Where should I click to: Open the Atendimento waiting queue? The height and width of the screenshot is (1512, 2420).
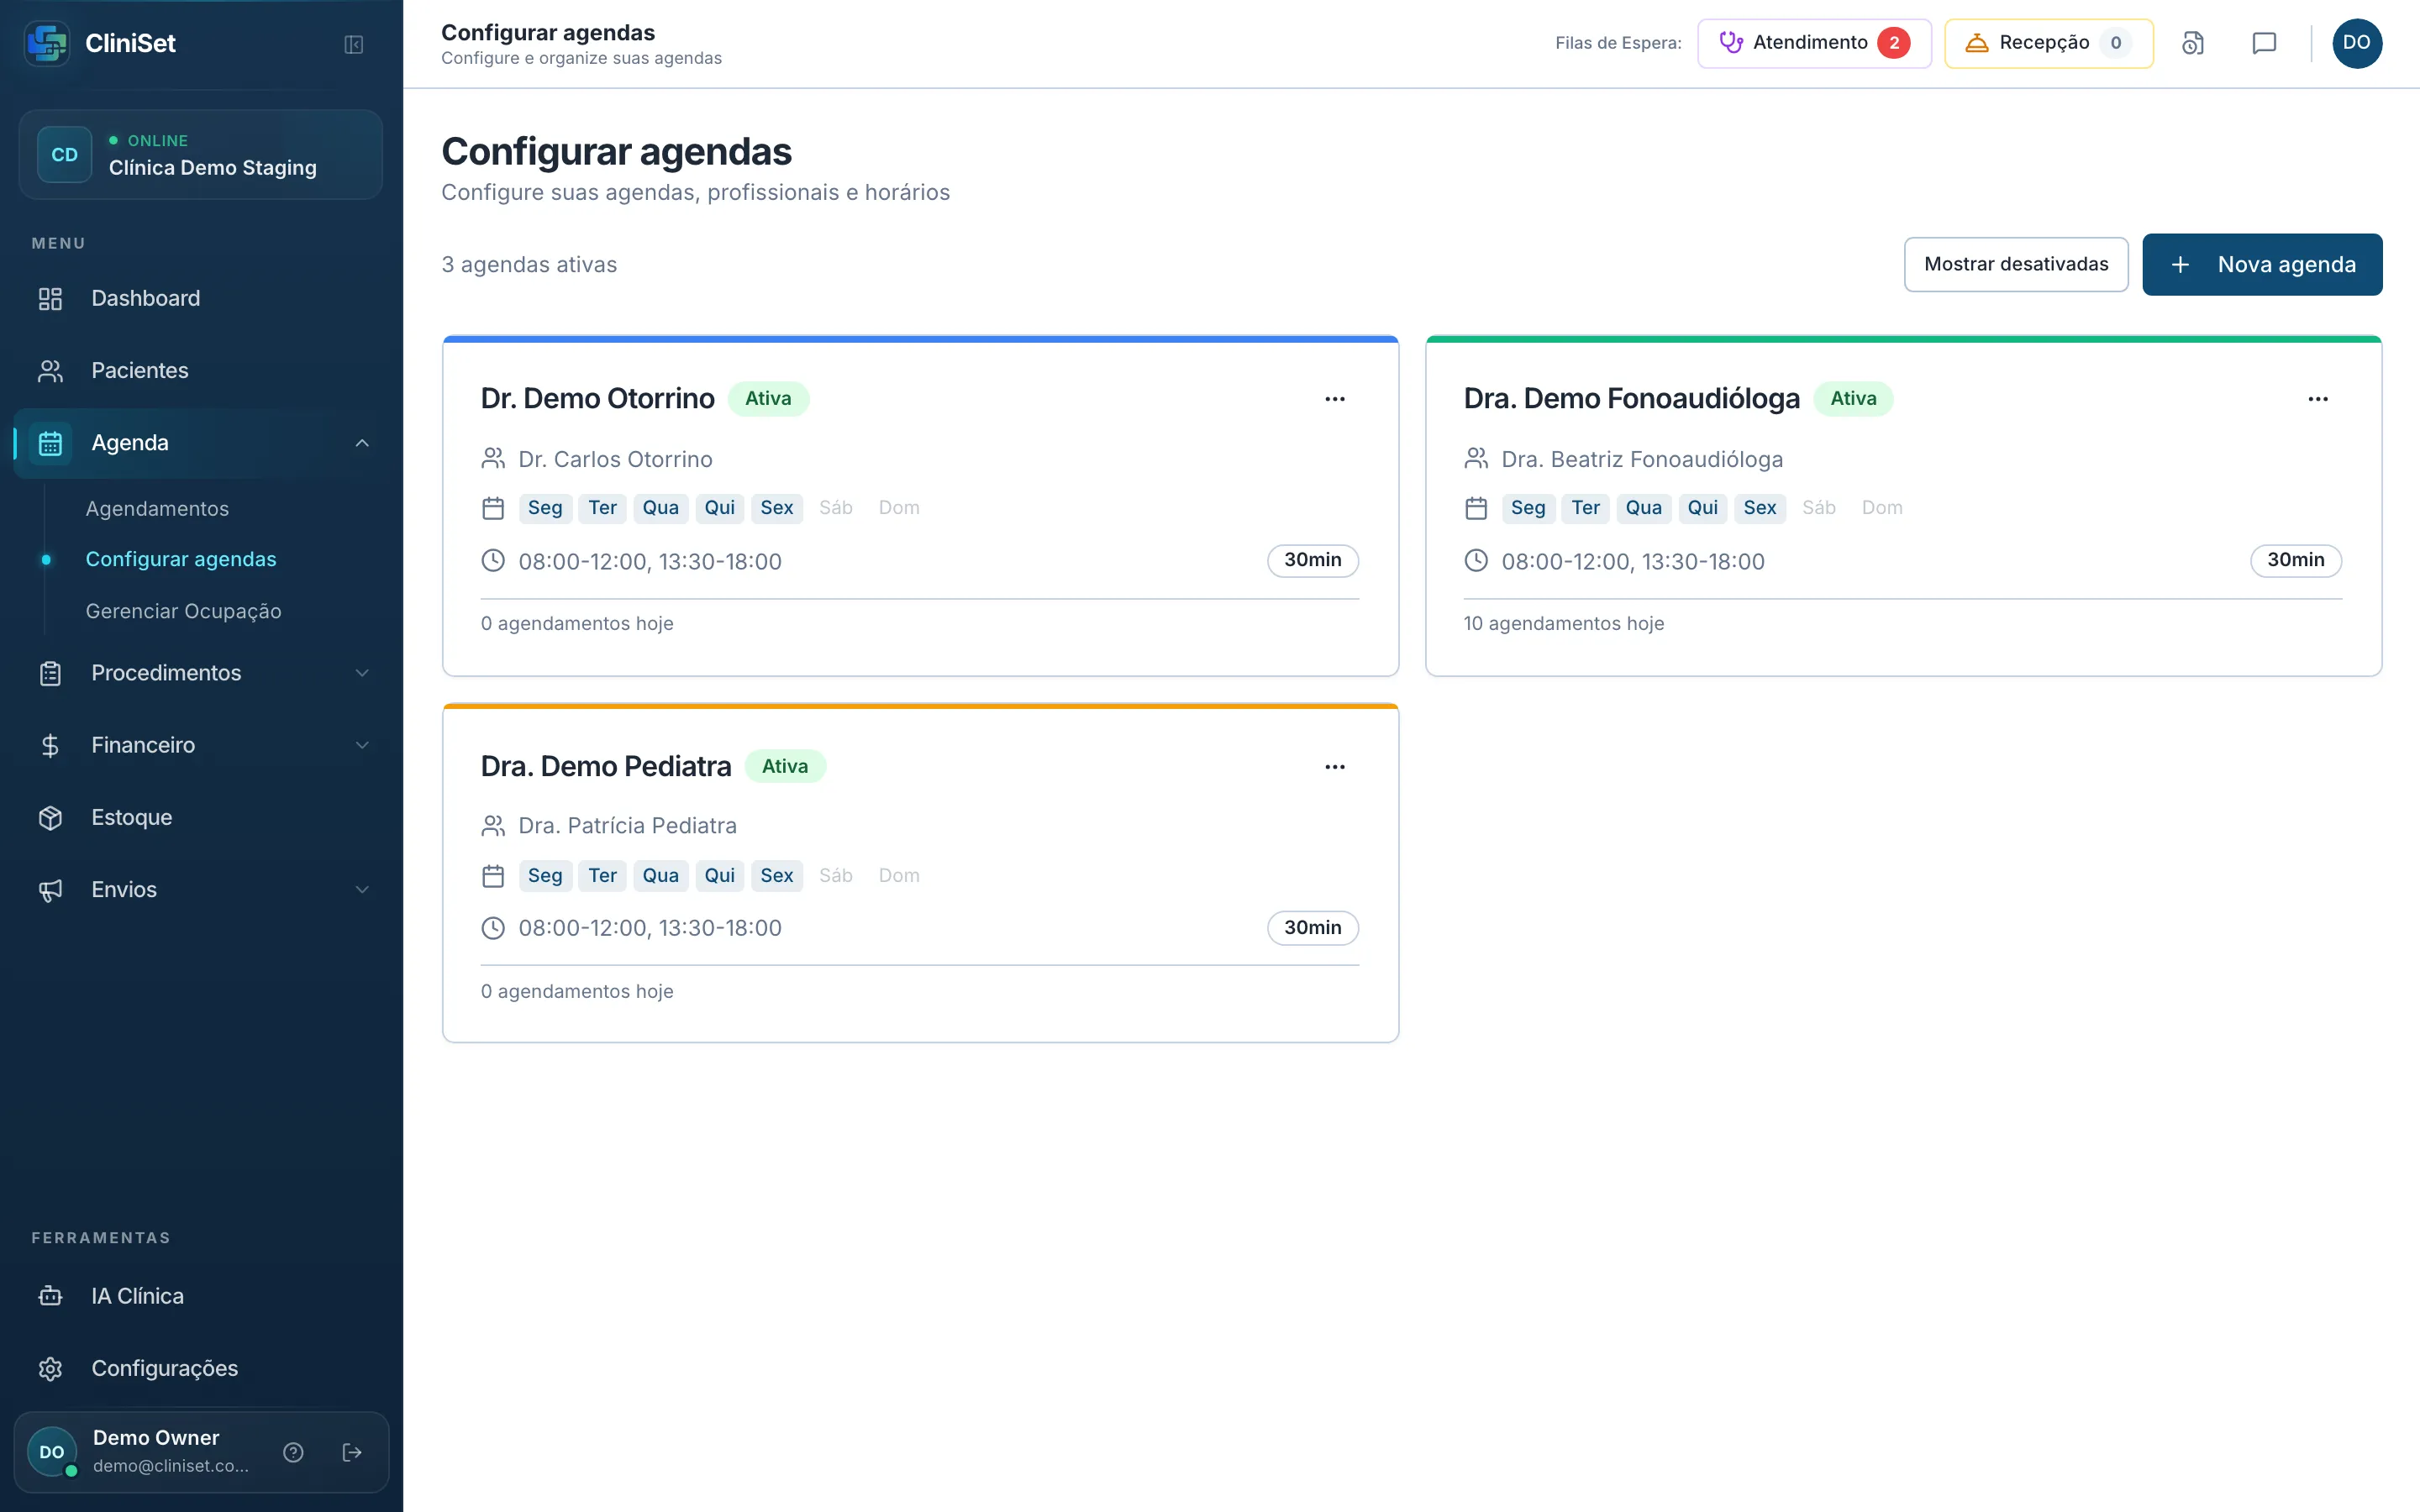[x=1814, y=43]
